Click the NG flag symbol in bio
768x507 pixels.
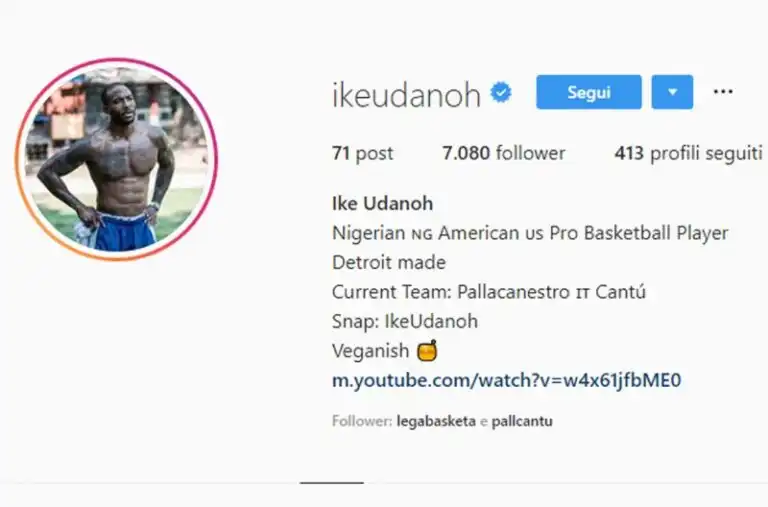[422, 235]
